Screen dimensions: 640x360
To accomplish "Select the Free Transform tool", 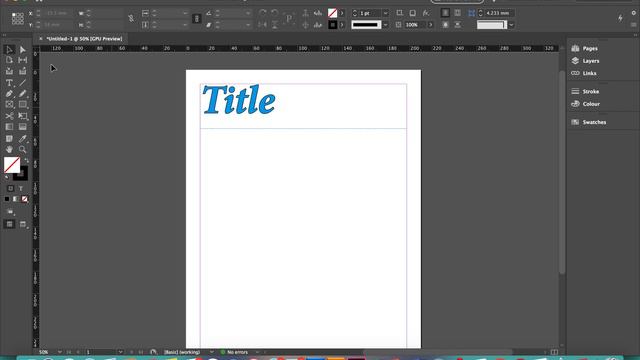I will tap(22, 116).
